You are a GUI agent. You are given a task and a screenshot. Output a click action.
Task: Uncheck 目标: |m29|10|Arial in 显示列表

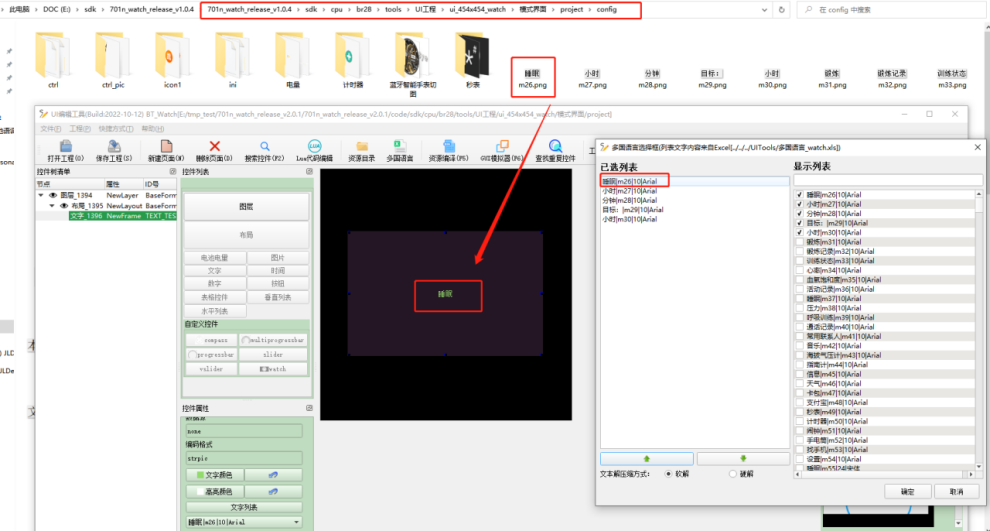tap(799, 224)
